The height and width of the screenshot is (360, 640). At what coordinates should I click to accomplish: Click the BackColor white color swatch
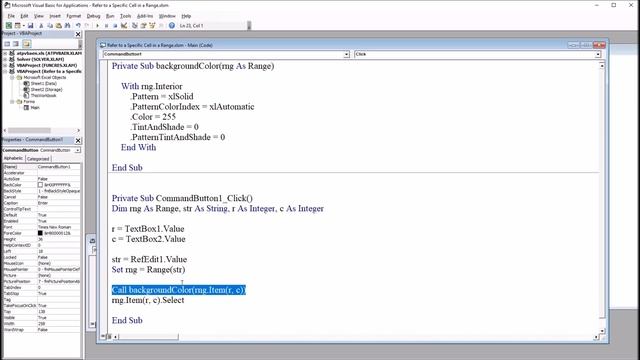tap(40, 185)
